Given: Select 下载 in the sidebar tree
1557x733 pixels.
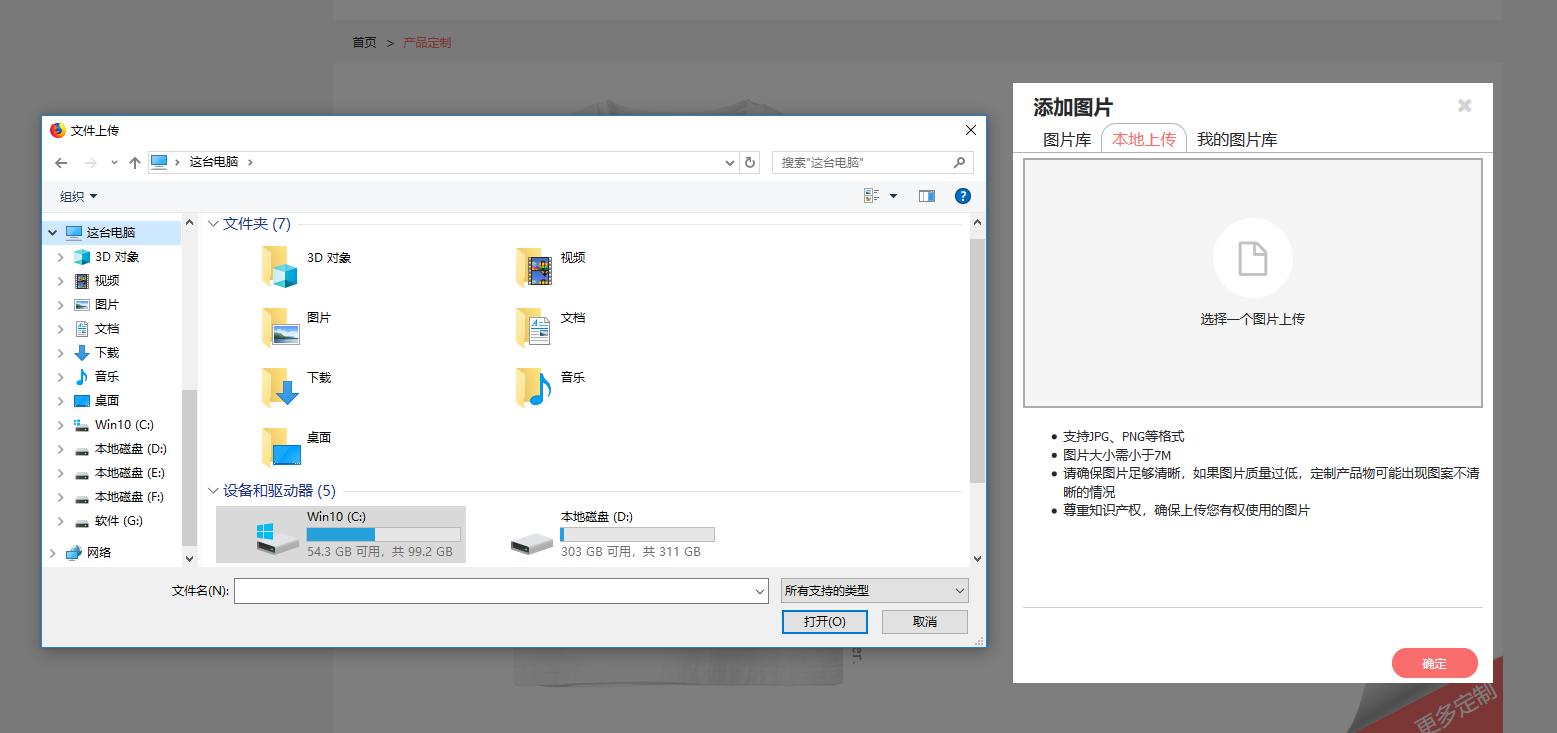Looking at the screenshot, I should click(107, 353).
